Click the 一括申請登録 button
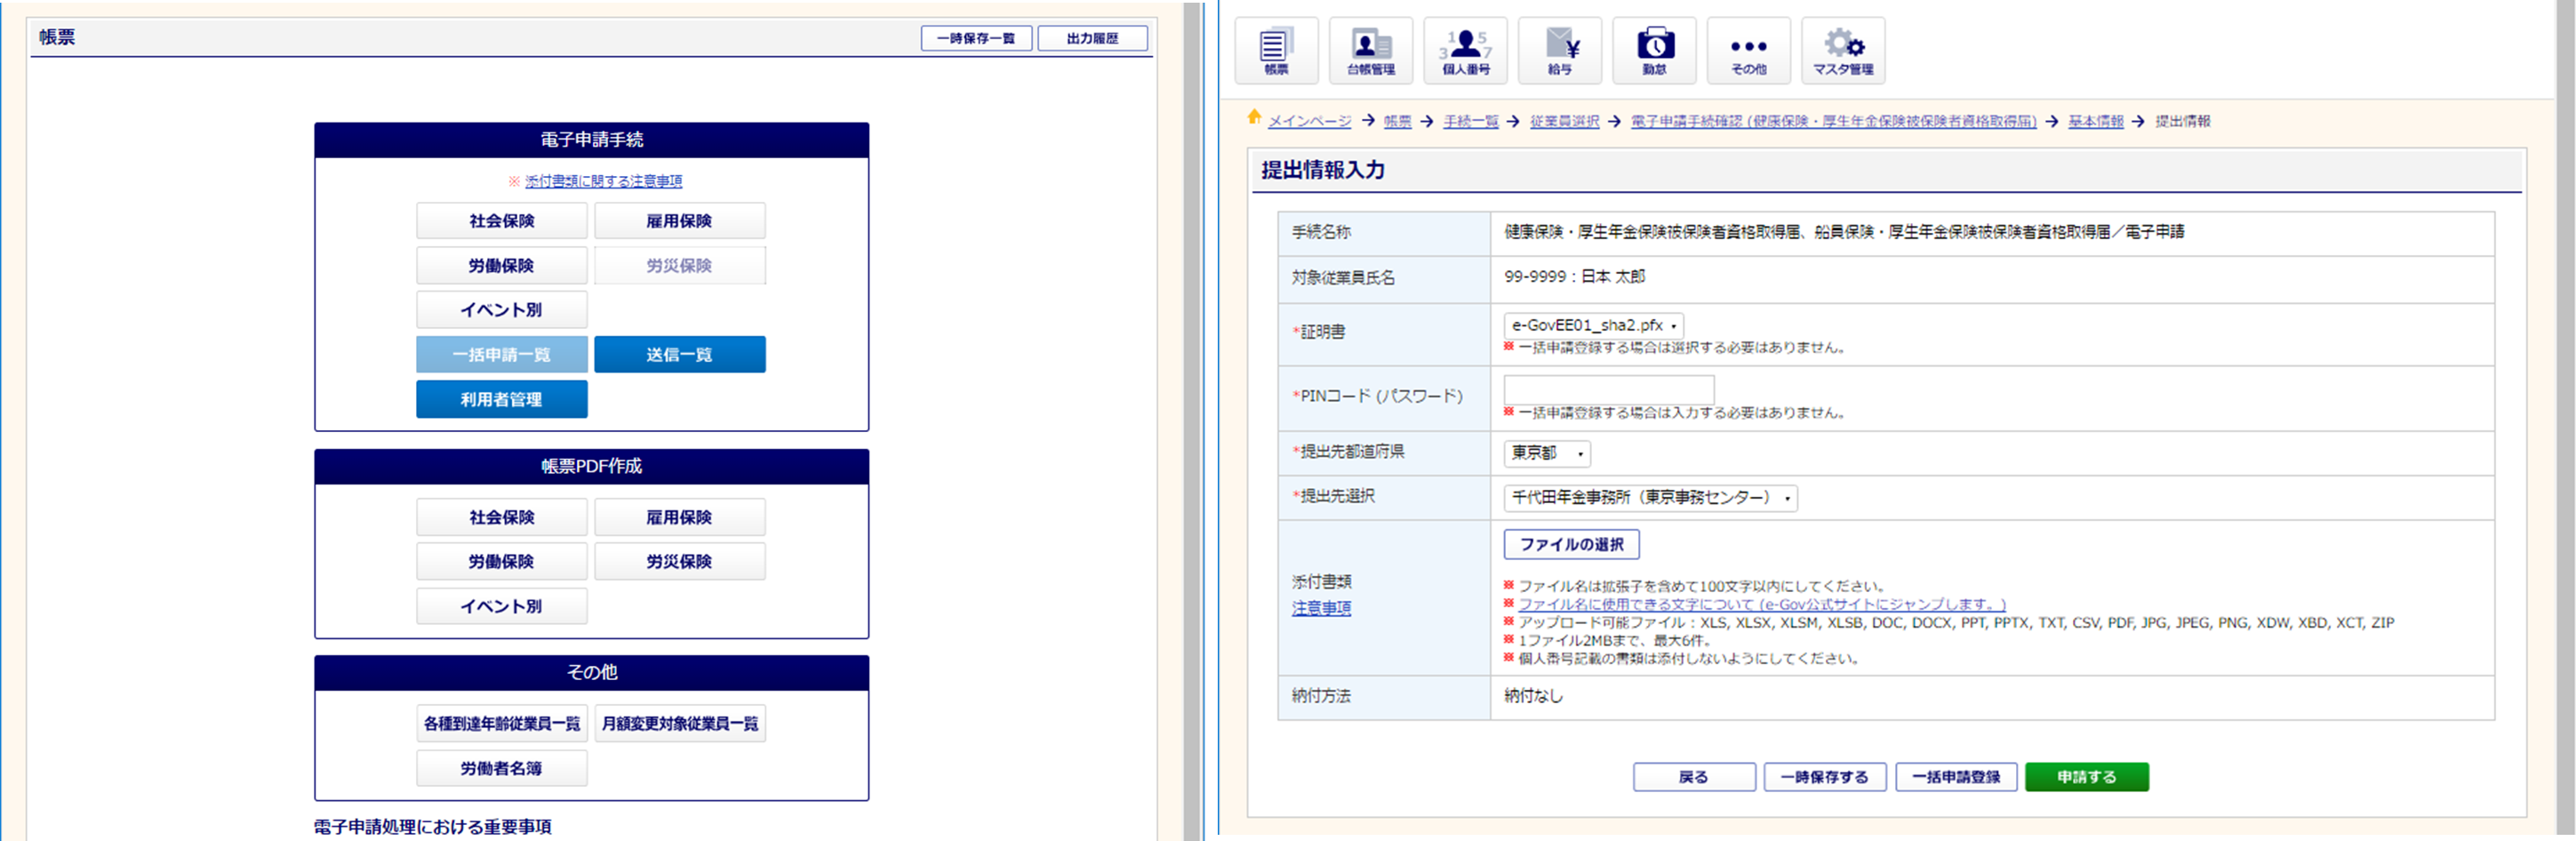Screen dimensions: 2576x841 (1955, 777)
